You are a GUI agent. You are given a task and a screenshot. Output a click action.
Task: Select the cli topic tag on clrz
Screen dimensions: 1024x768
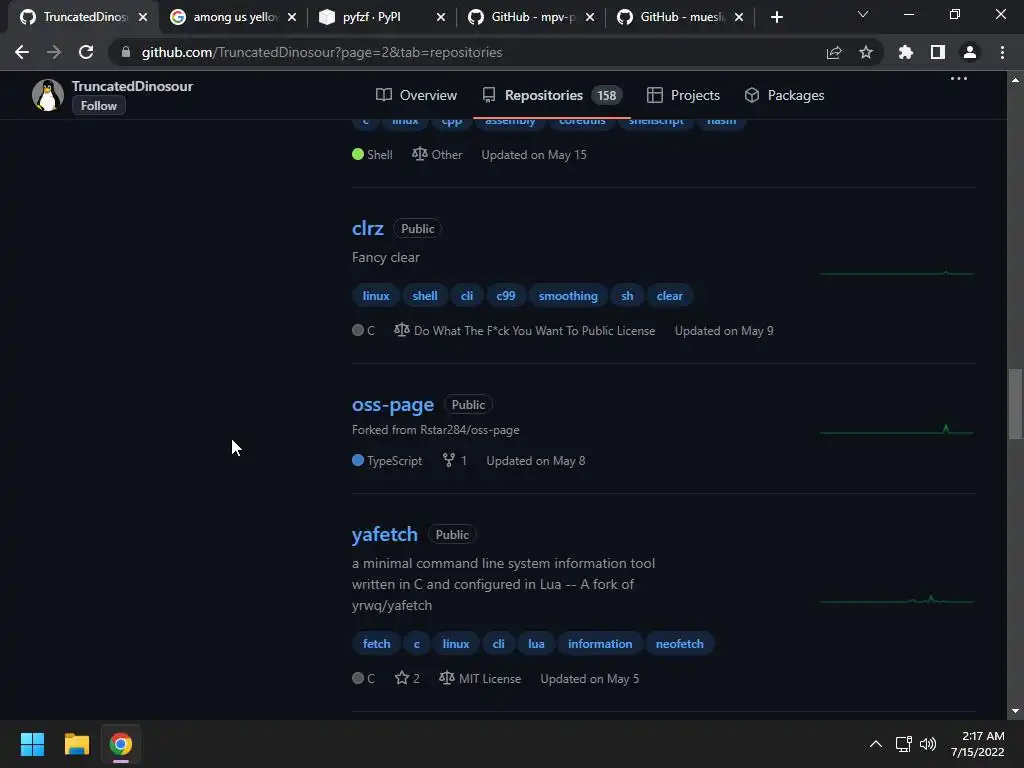click(x=467, y=296)
